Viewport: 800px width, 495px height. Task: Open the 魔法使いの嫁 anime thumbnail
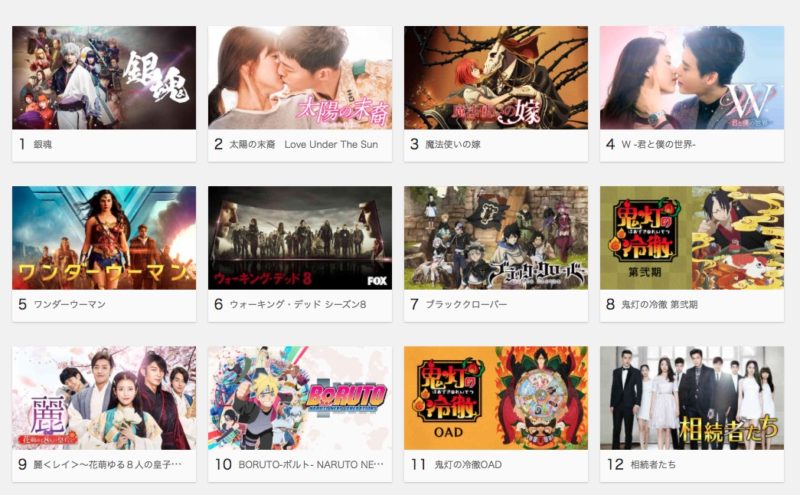coord(496,78)
